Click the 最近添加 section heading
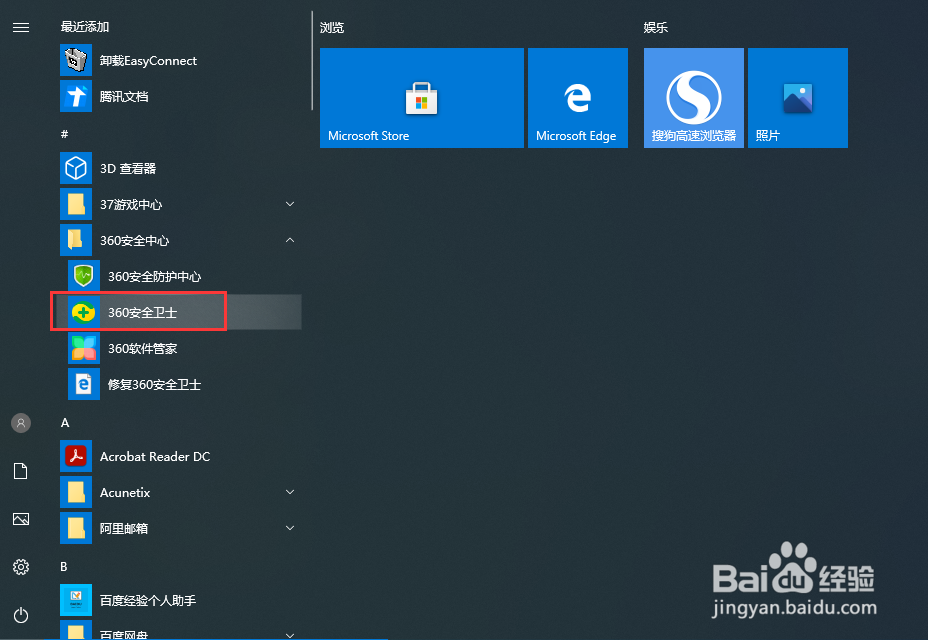Image resolution: width=928 pixels, height=640 pixels. click(x=85, y=27)
